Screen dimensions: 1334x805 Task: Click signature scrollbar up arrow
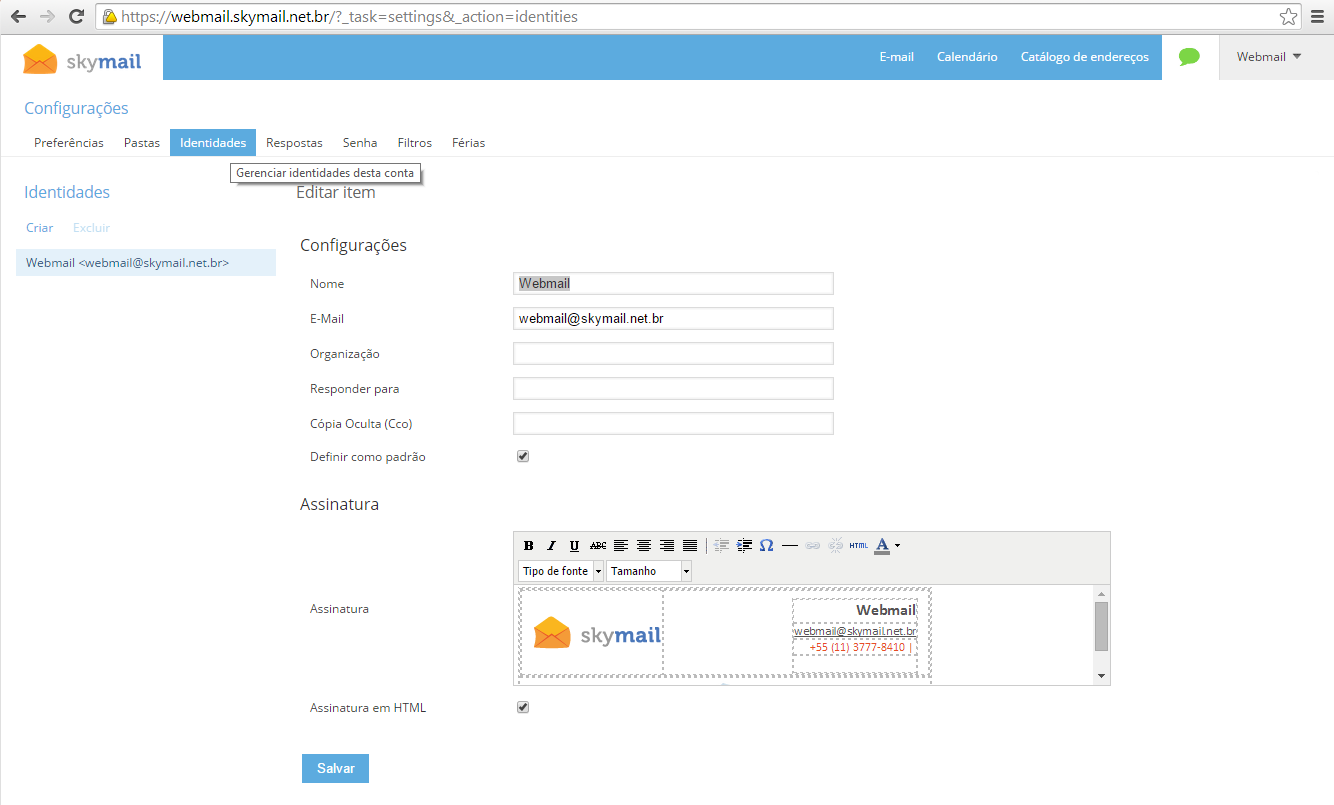[x=1102, y=593]
